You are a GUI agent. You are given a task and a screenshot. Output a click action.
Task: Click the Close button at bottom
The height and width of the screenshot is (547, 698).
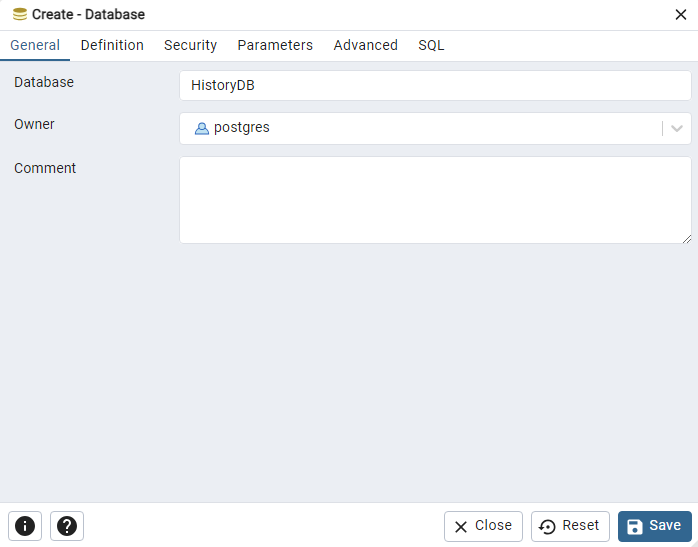pos(483,526)
